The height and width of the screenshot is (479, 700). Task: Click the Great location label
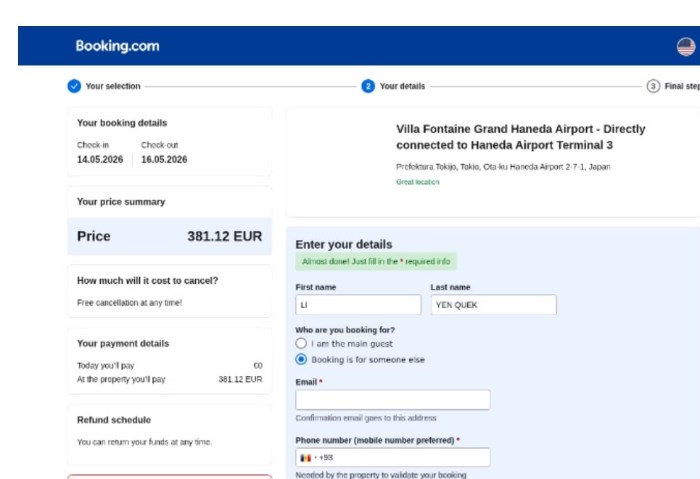418,182
